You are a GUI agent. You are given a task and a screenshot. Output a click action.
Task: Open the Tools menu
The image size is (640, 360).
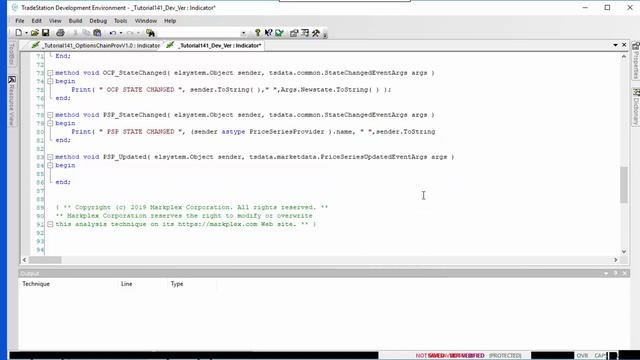120,21
